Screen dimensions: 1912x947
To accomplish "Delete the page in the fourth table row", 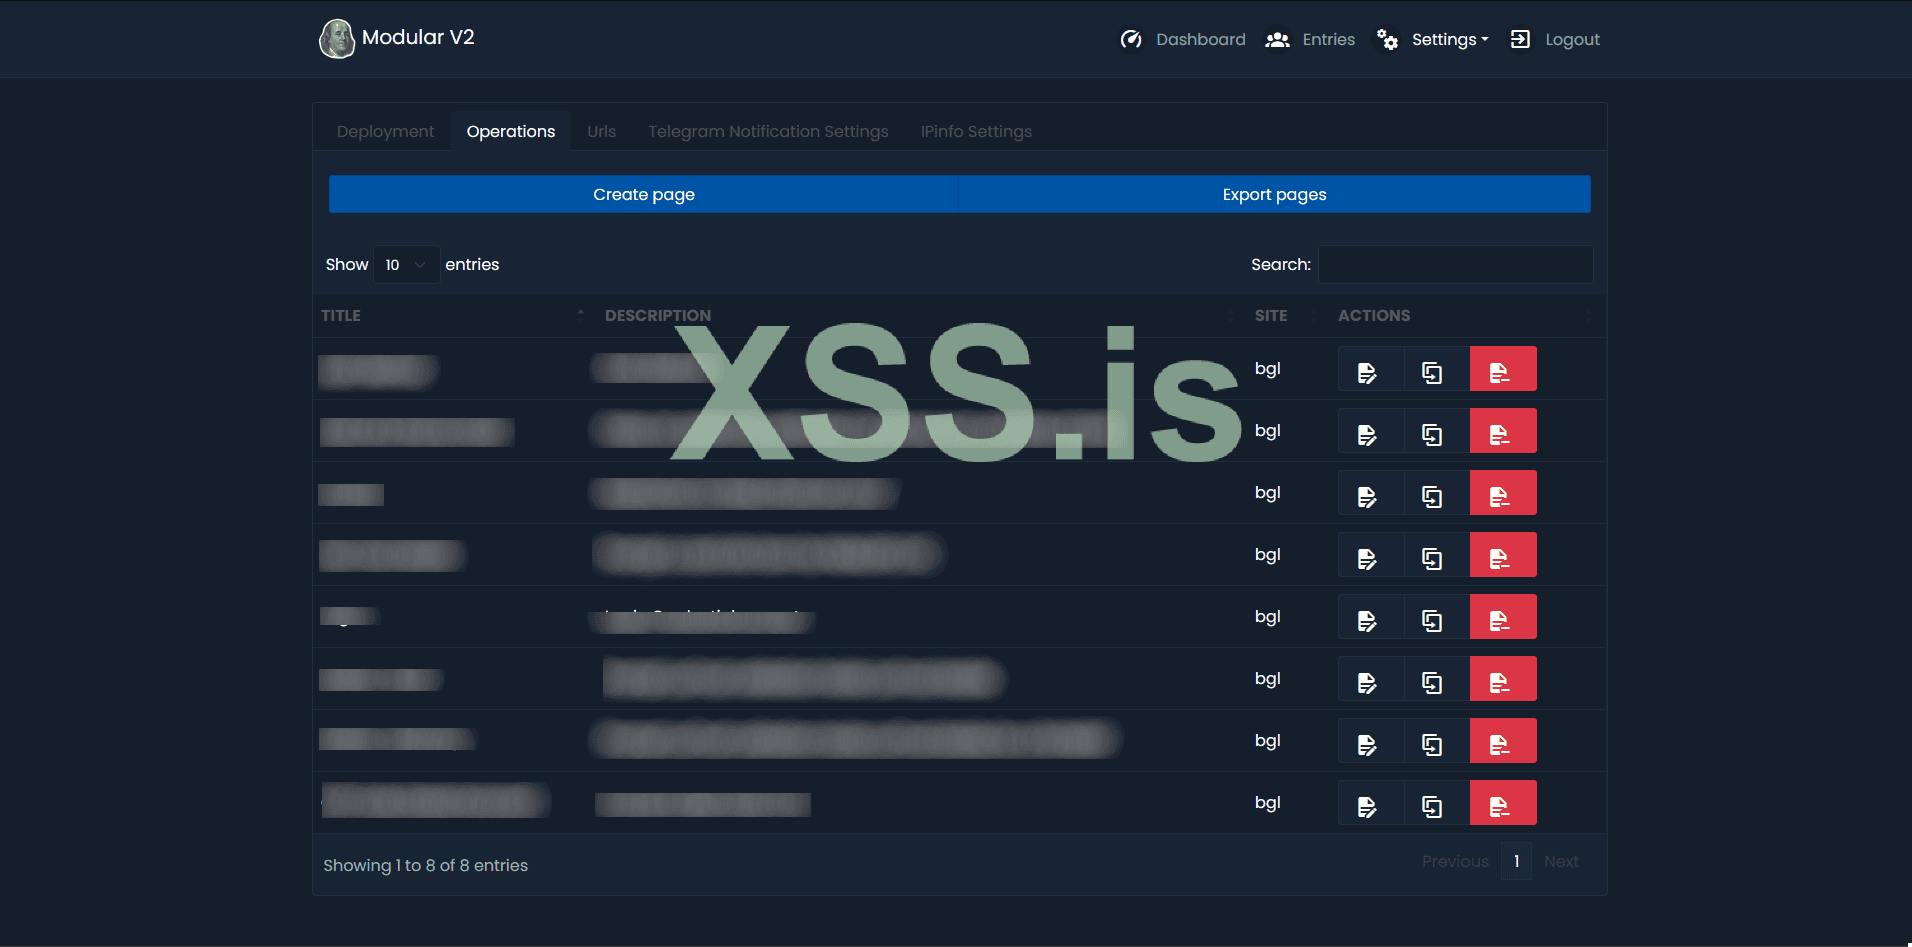I will click(x=1503, y=555).
